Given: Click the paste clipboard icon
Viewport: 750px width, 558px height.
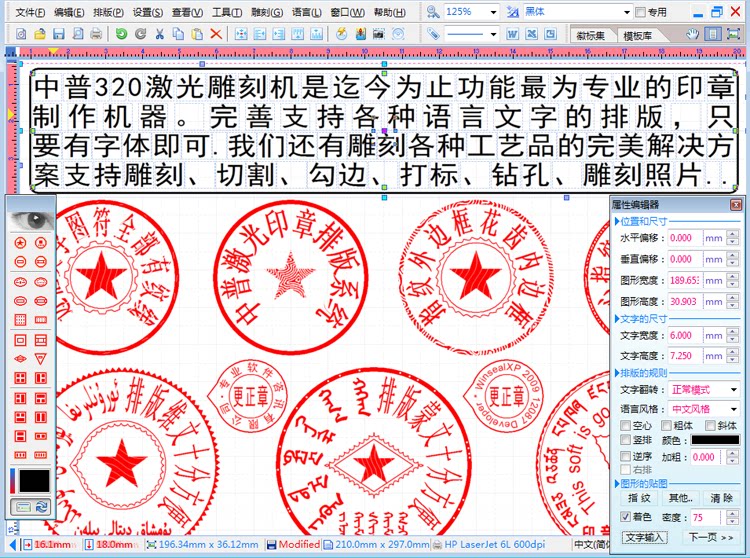Looking at the screenshot, I should pos(197,34).
